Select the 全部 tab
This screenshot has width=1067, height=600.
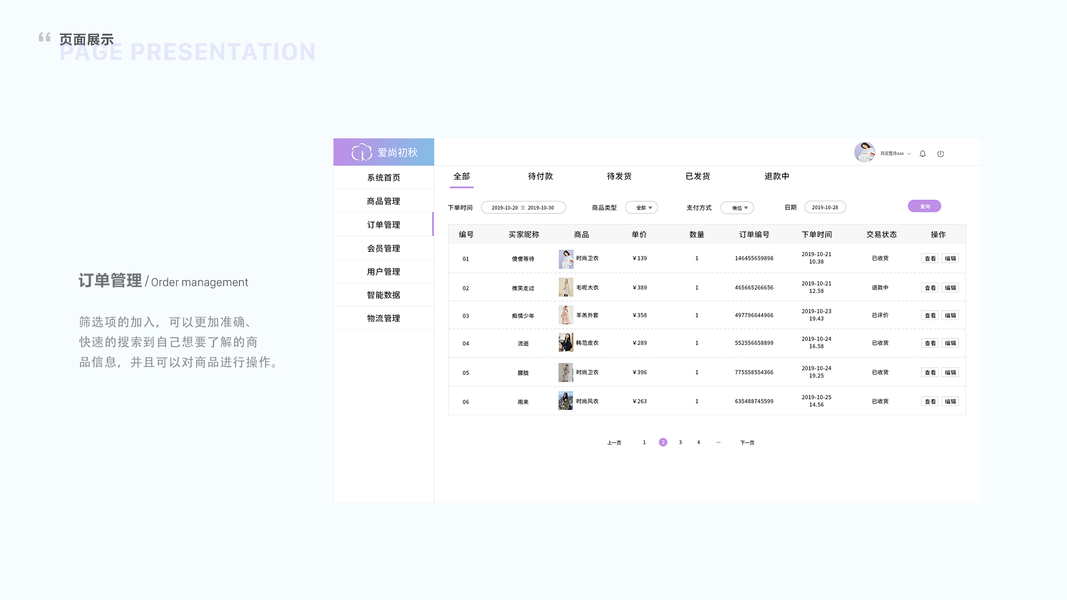point(461,176)
